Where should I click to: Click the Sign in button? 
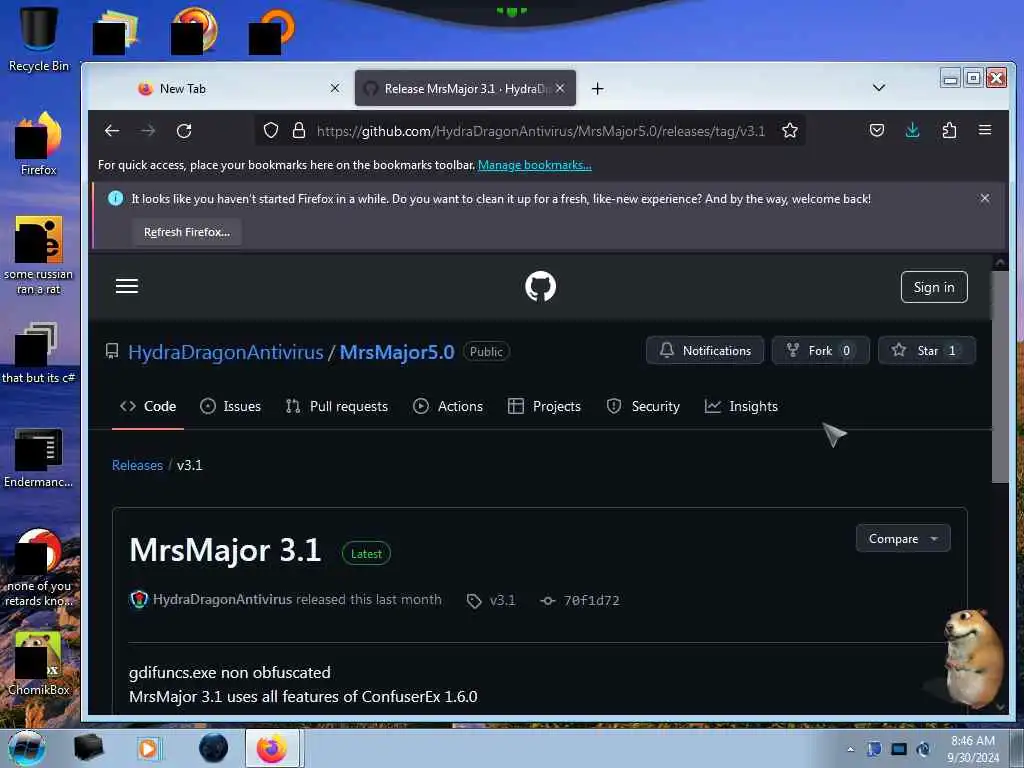(x=934, y=287)
